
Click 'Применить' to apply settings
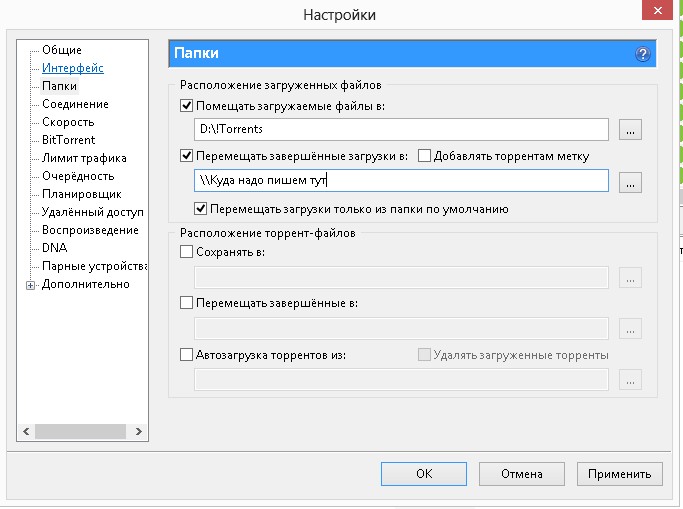[x=619, y=474]
